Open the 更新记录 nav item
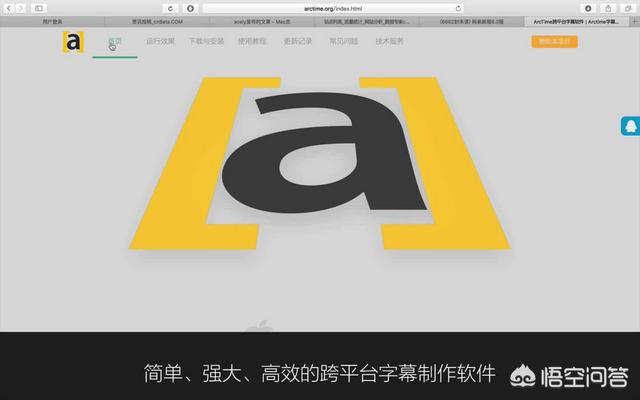640x400 pixels. [x=298, y=41]
